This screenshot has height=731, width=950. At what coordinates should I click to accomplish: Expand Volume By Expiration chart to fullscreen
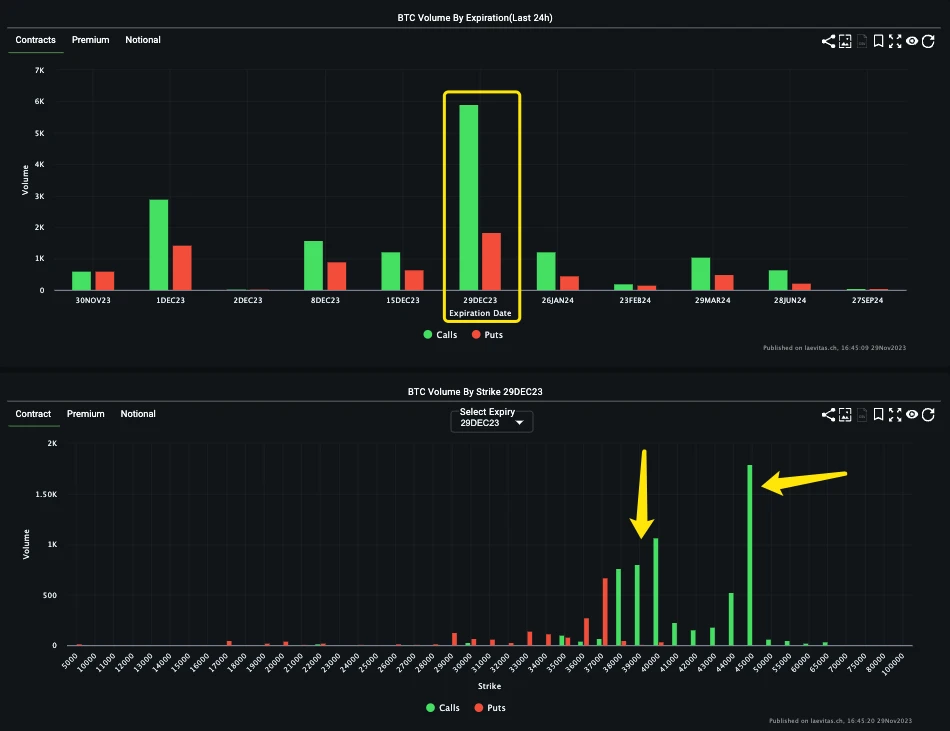pyautogui.click(x=895, y=41)
